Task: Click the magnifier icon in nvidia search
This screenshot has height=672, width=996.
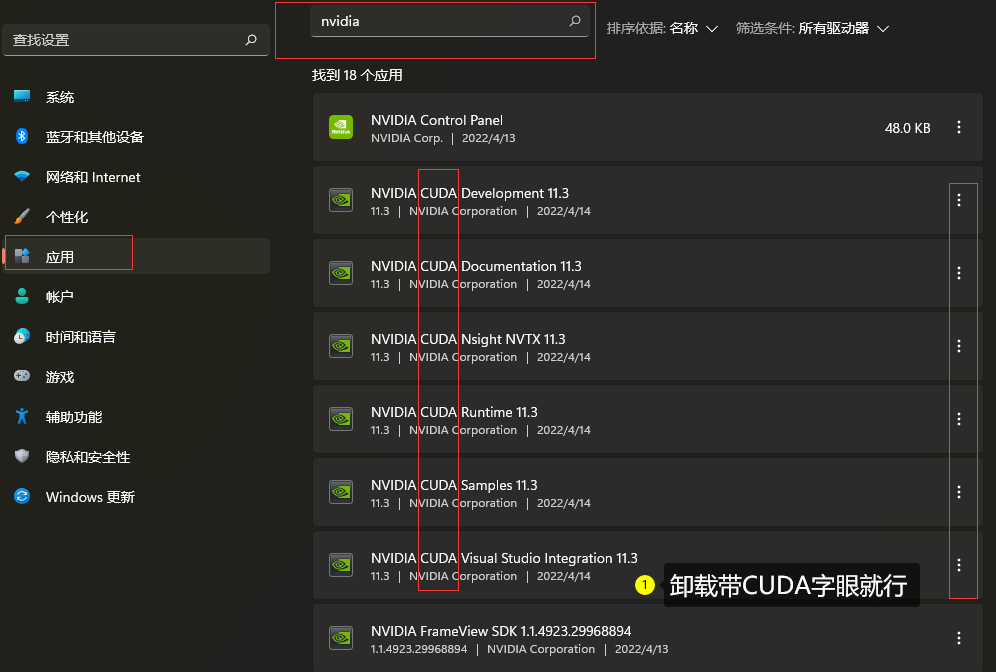Action: pyautogui.click(x=575, y=21)
